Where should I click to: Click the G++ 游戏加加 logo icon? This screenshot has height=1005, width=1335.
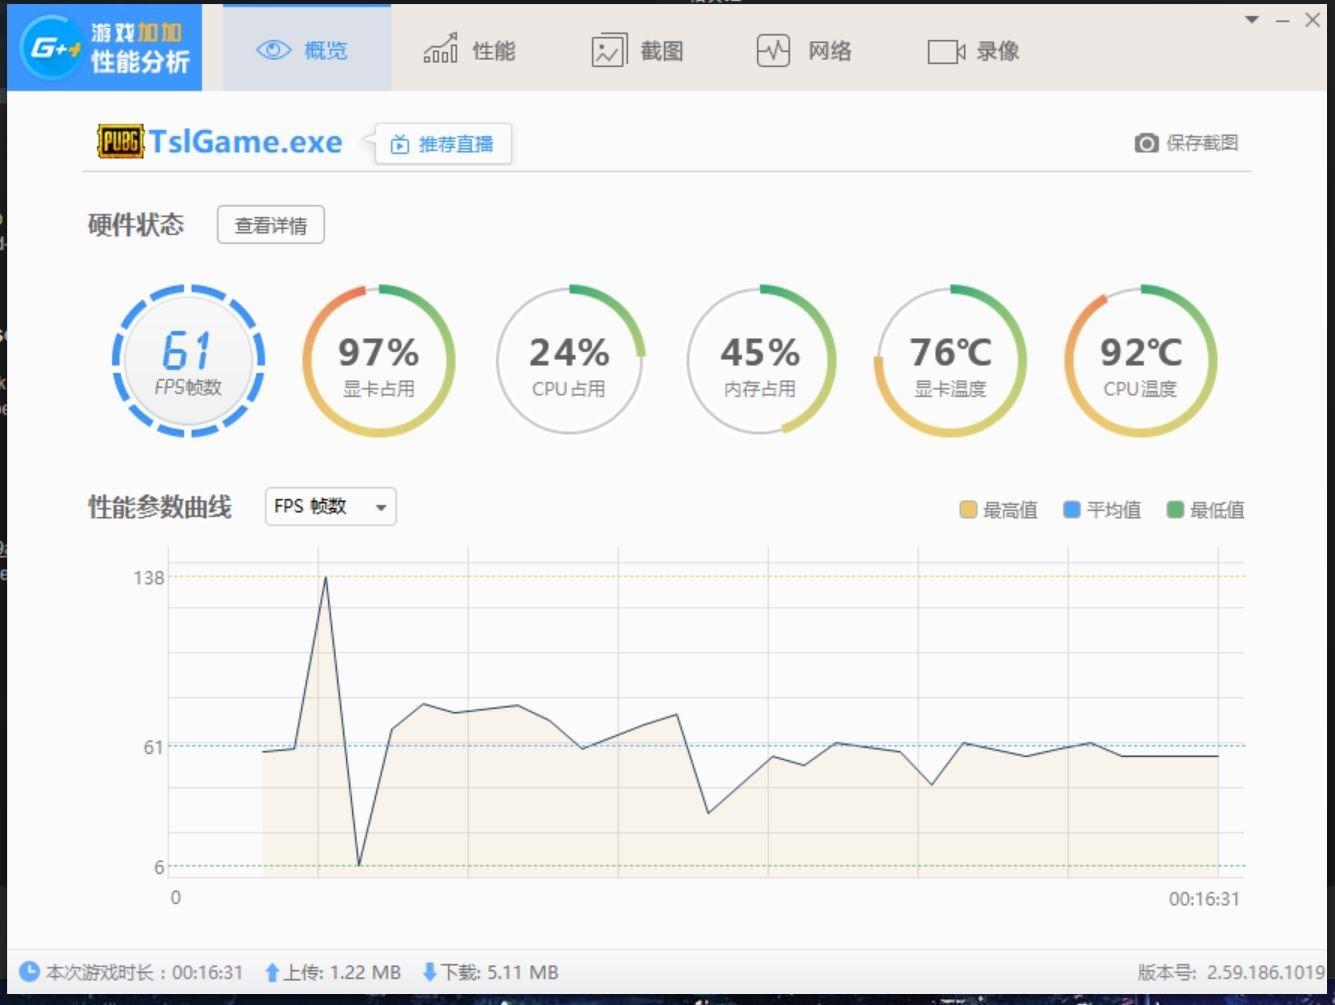51,47
